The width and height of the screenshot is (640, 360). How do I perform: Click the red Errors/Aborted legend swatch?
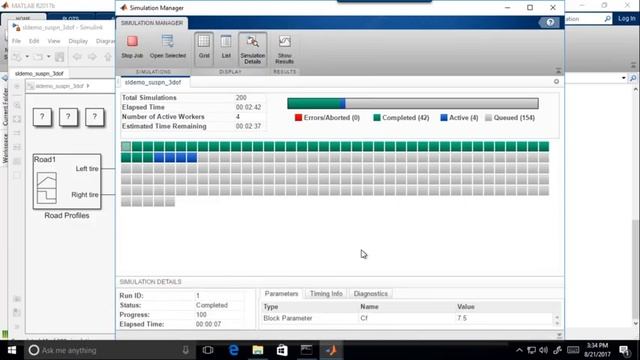298,118
